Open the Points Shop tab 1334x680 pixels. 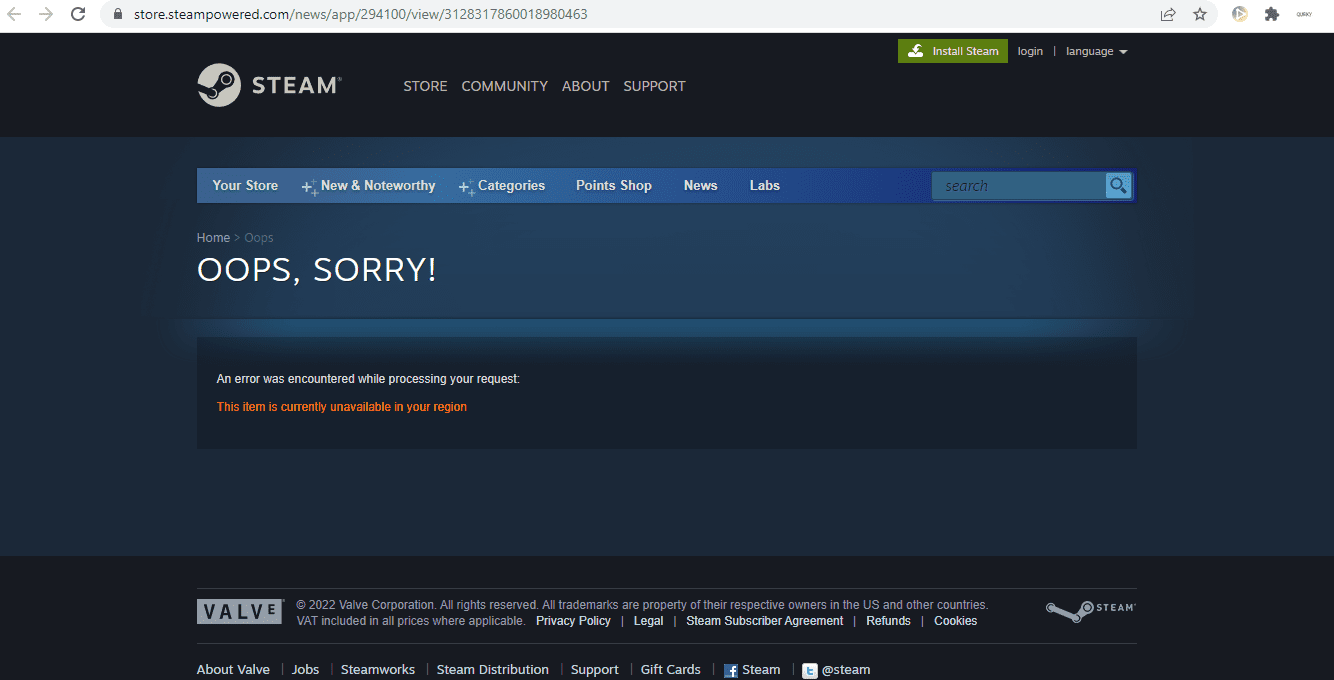614,185
